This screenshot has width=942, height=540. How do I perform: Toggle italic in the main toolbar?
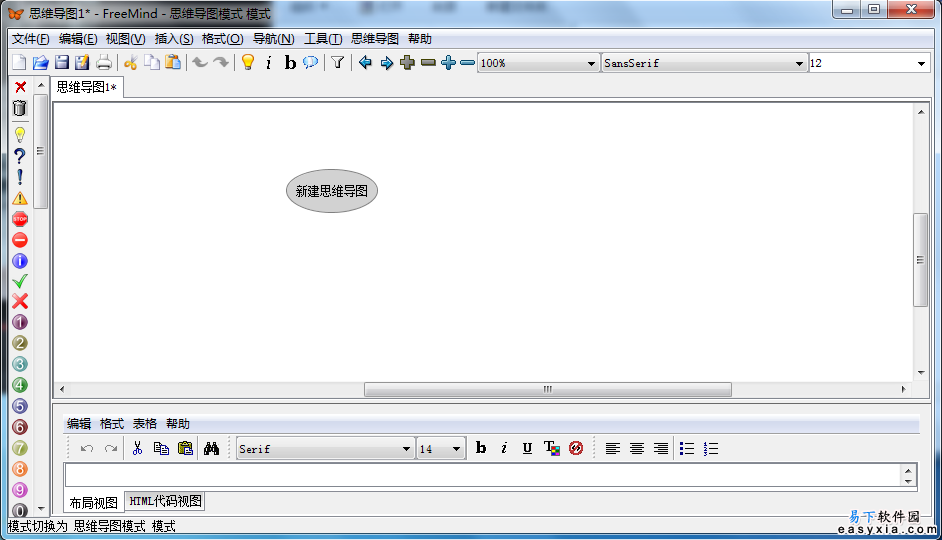coord(268,63)
